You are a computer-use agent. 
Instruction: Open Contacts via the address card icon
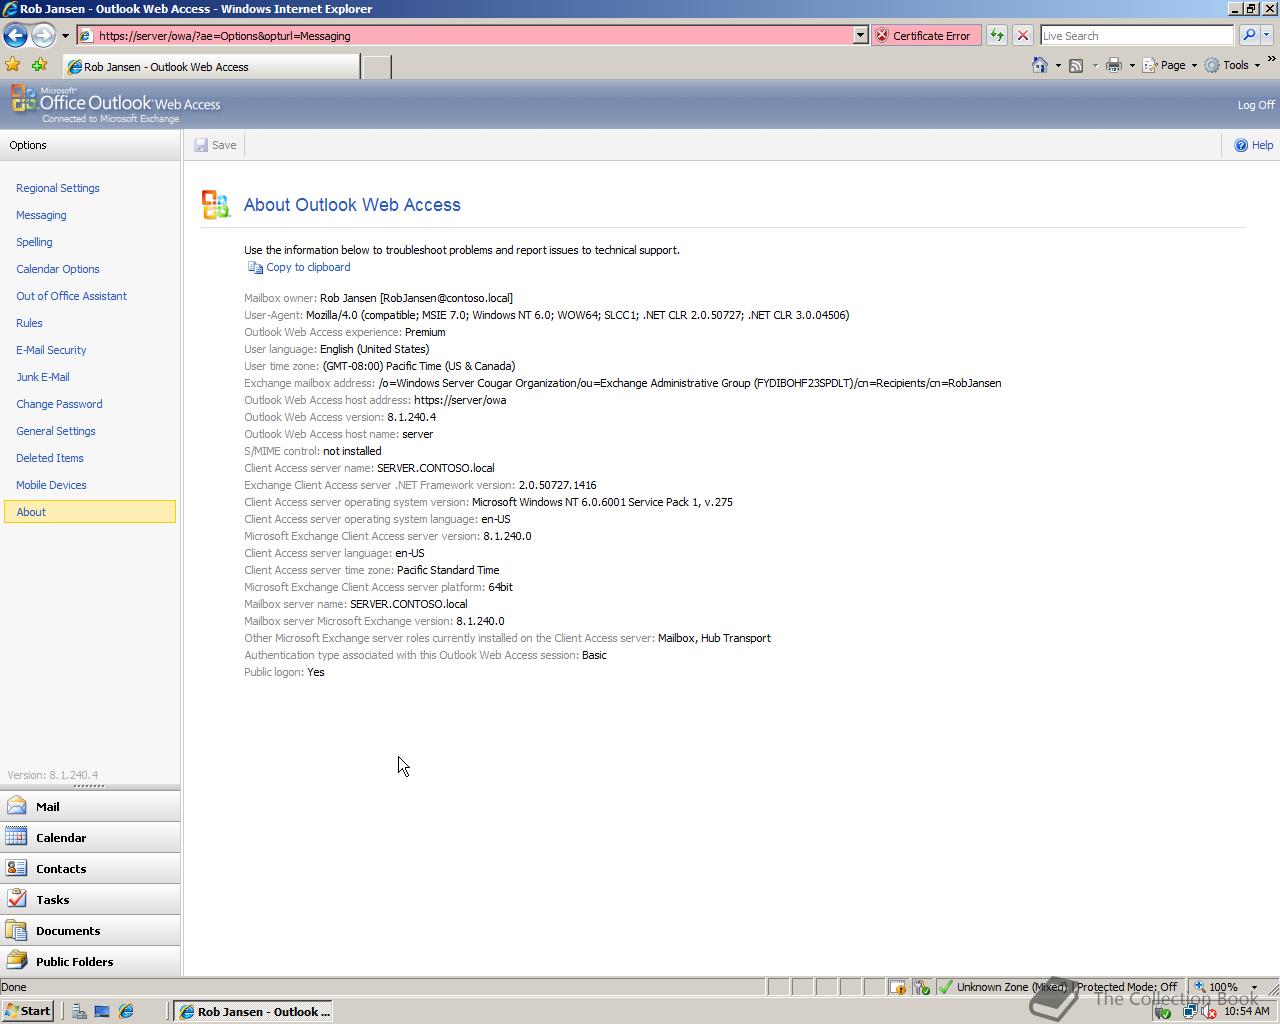pyautogui.click(x=16, y=868)
